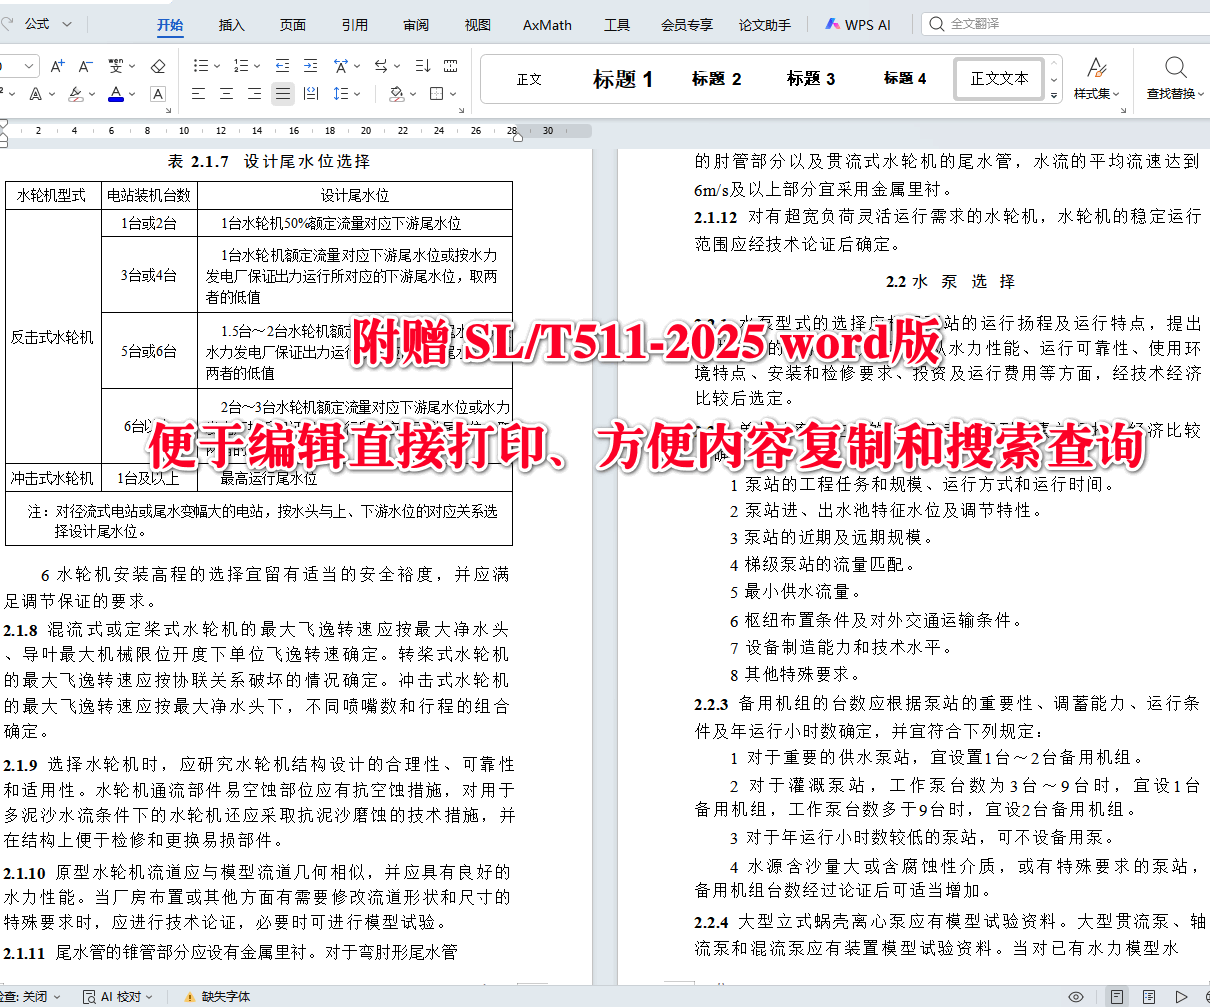Open Find and Replace (查找替换)

click(x=1175, y=78)
